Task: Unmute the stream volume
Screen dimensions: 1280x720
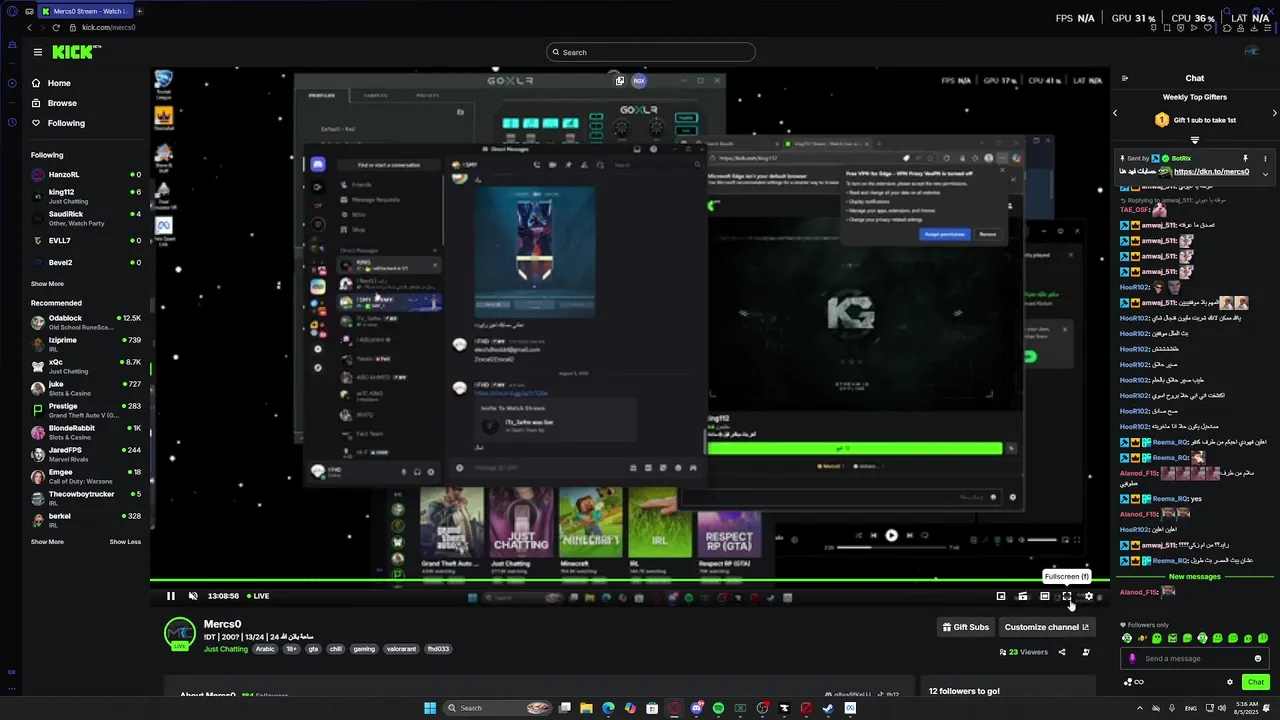Action: (193, 596)
